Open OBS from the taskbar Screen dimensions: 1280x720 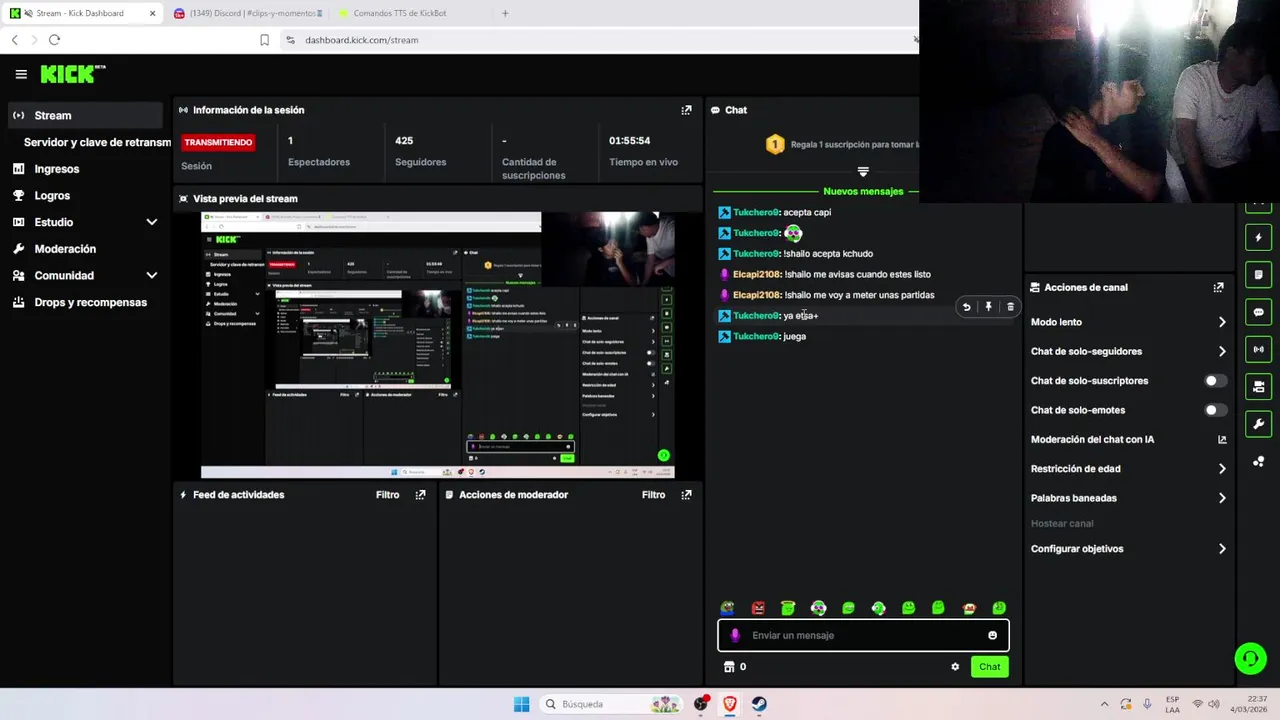click(x=701, y=704)
